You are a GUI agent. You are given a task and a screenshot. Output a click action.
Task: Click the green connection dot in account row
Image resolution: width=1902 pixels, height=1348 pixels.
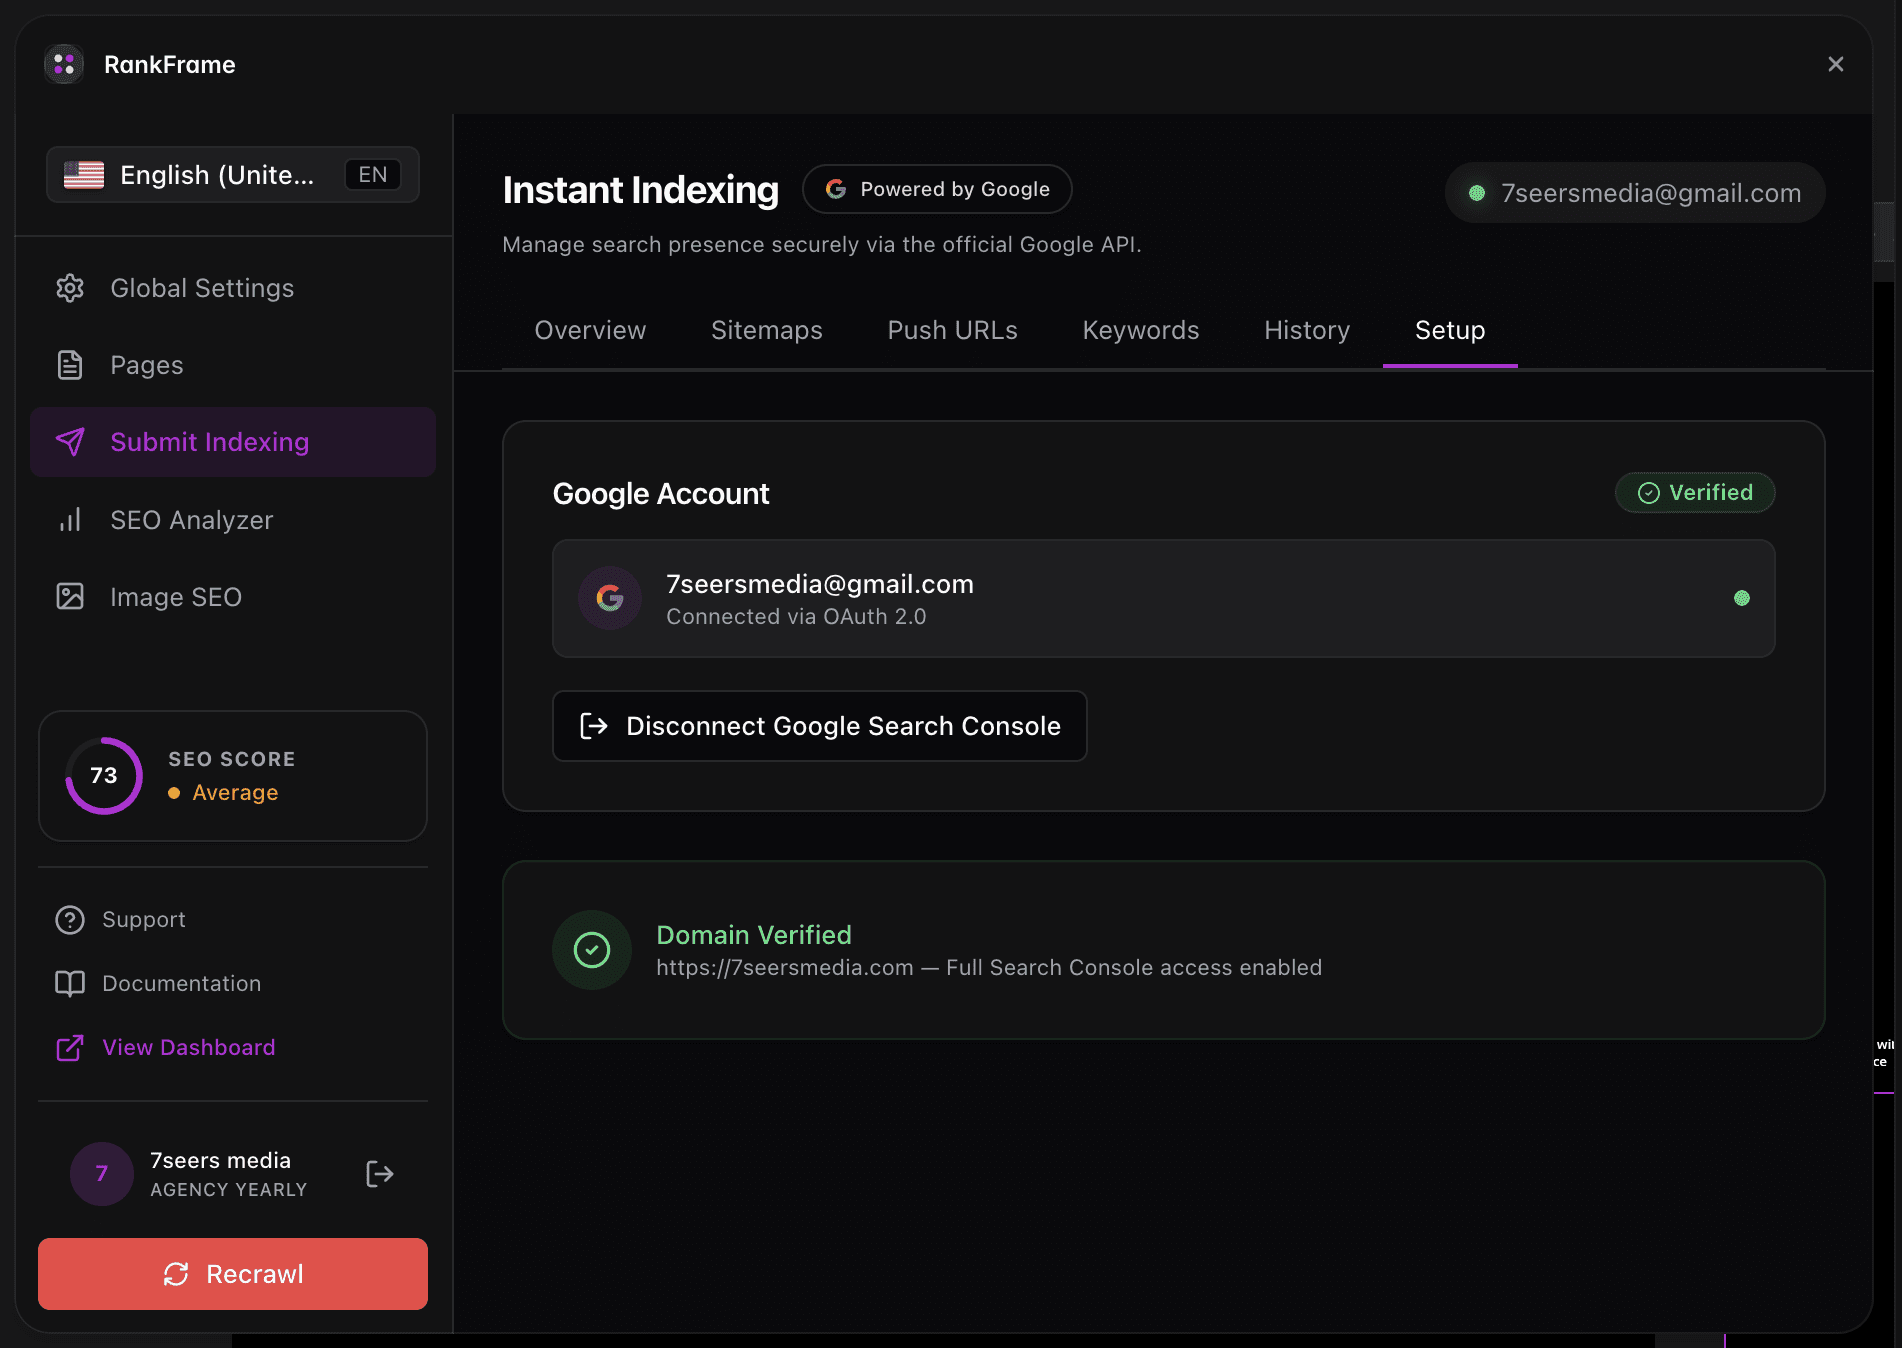1742,598
